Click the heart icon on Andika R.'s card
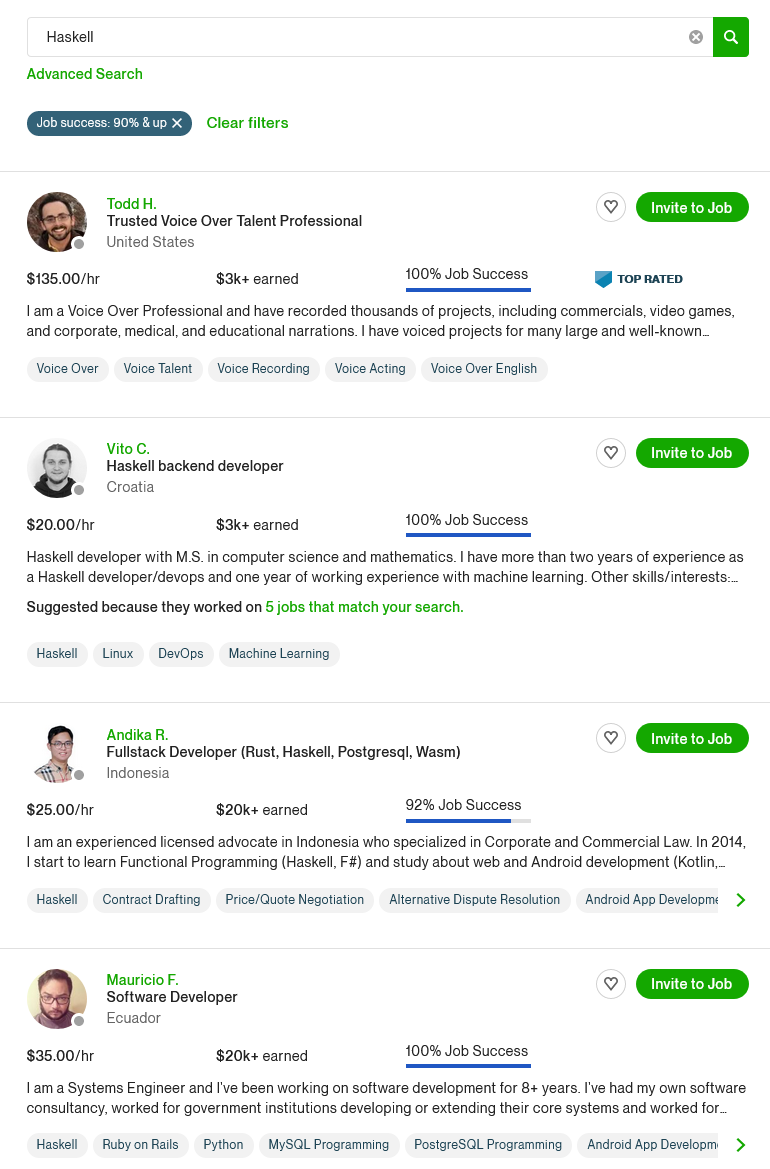This screenshot has width=770, height=1169. [x=611, y=738]
